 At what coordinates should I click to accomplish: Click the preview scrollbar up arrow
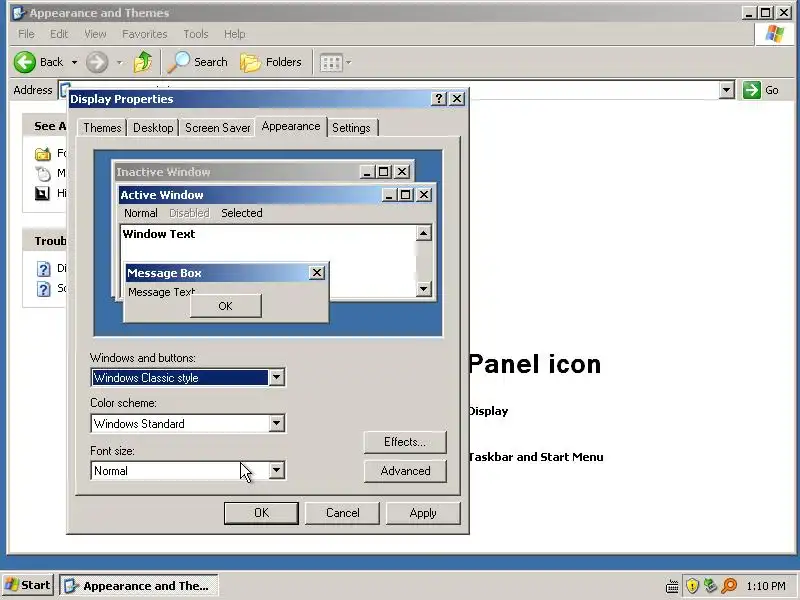pyautogui.click(x=423, y=234)
